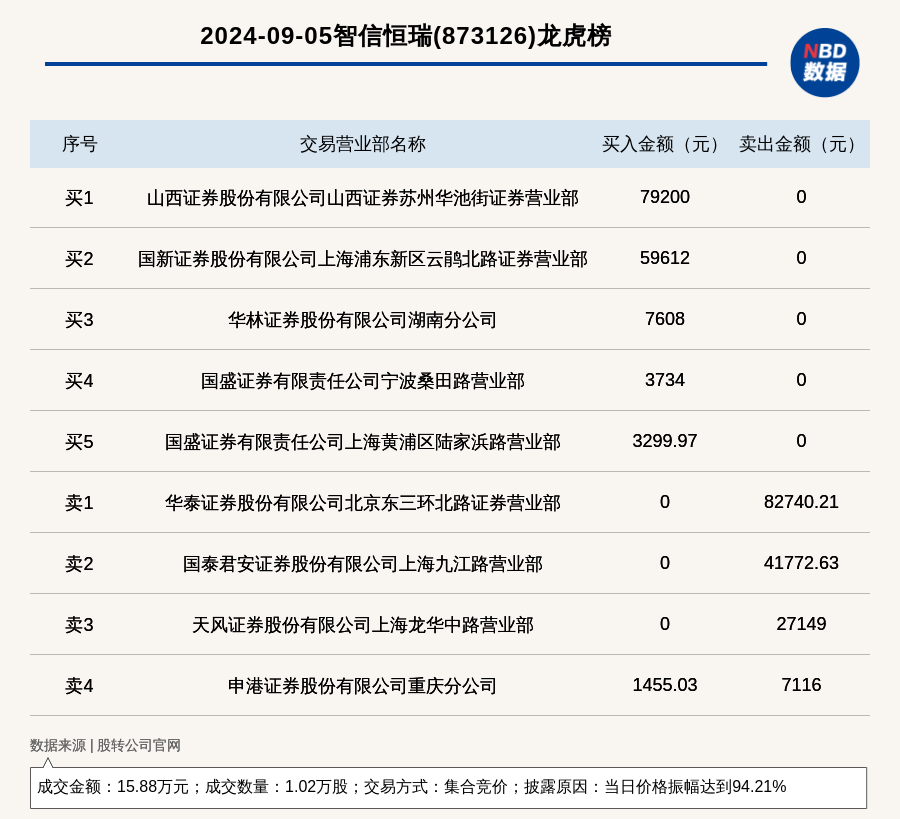Select 成交金额：15.88万元 in summary
Screen dimensions: 900x819
(112, 787)
